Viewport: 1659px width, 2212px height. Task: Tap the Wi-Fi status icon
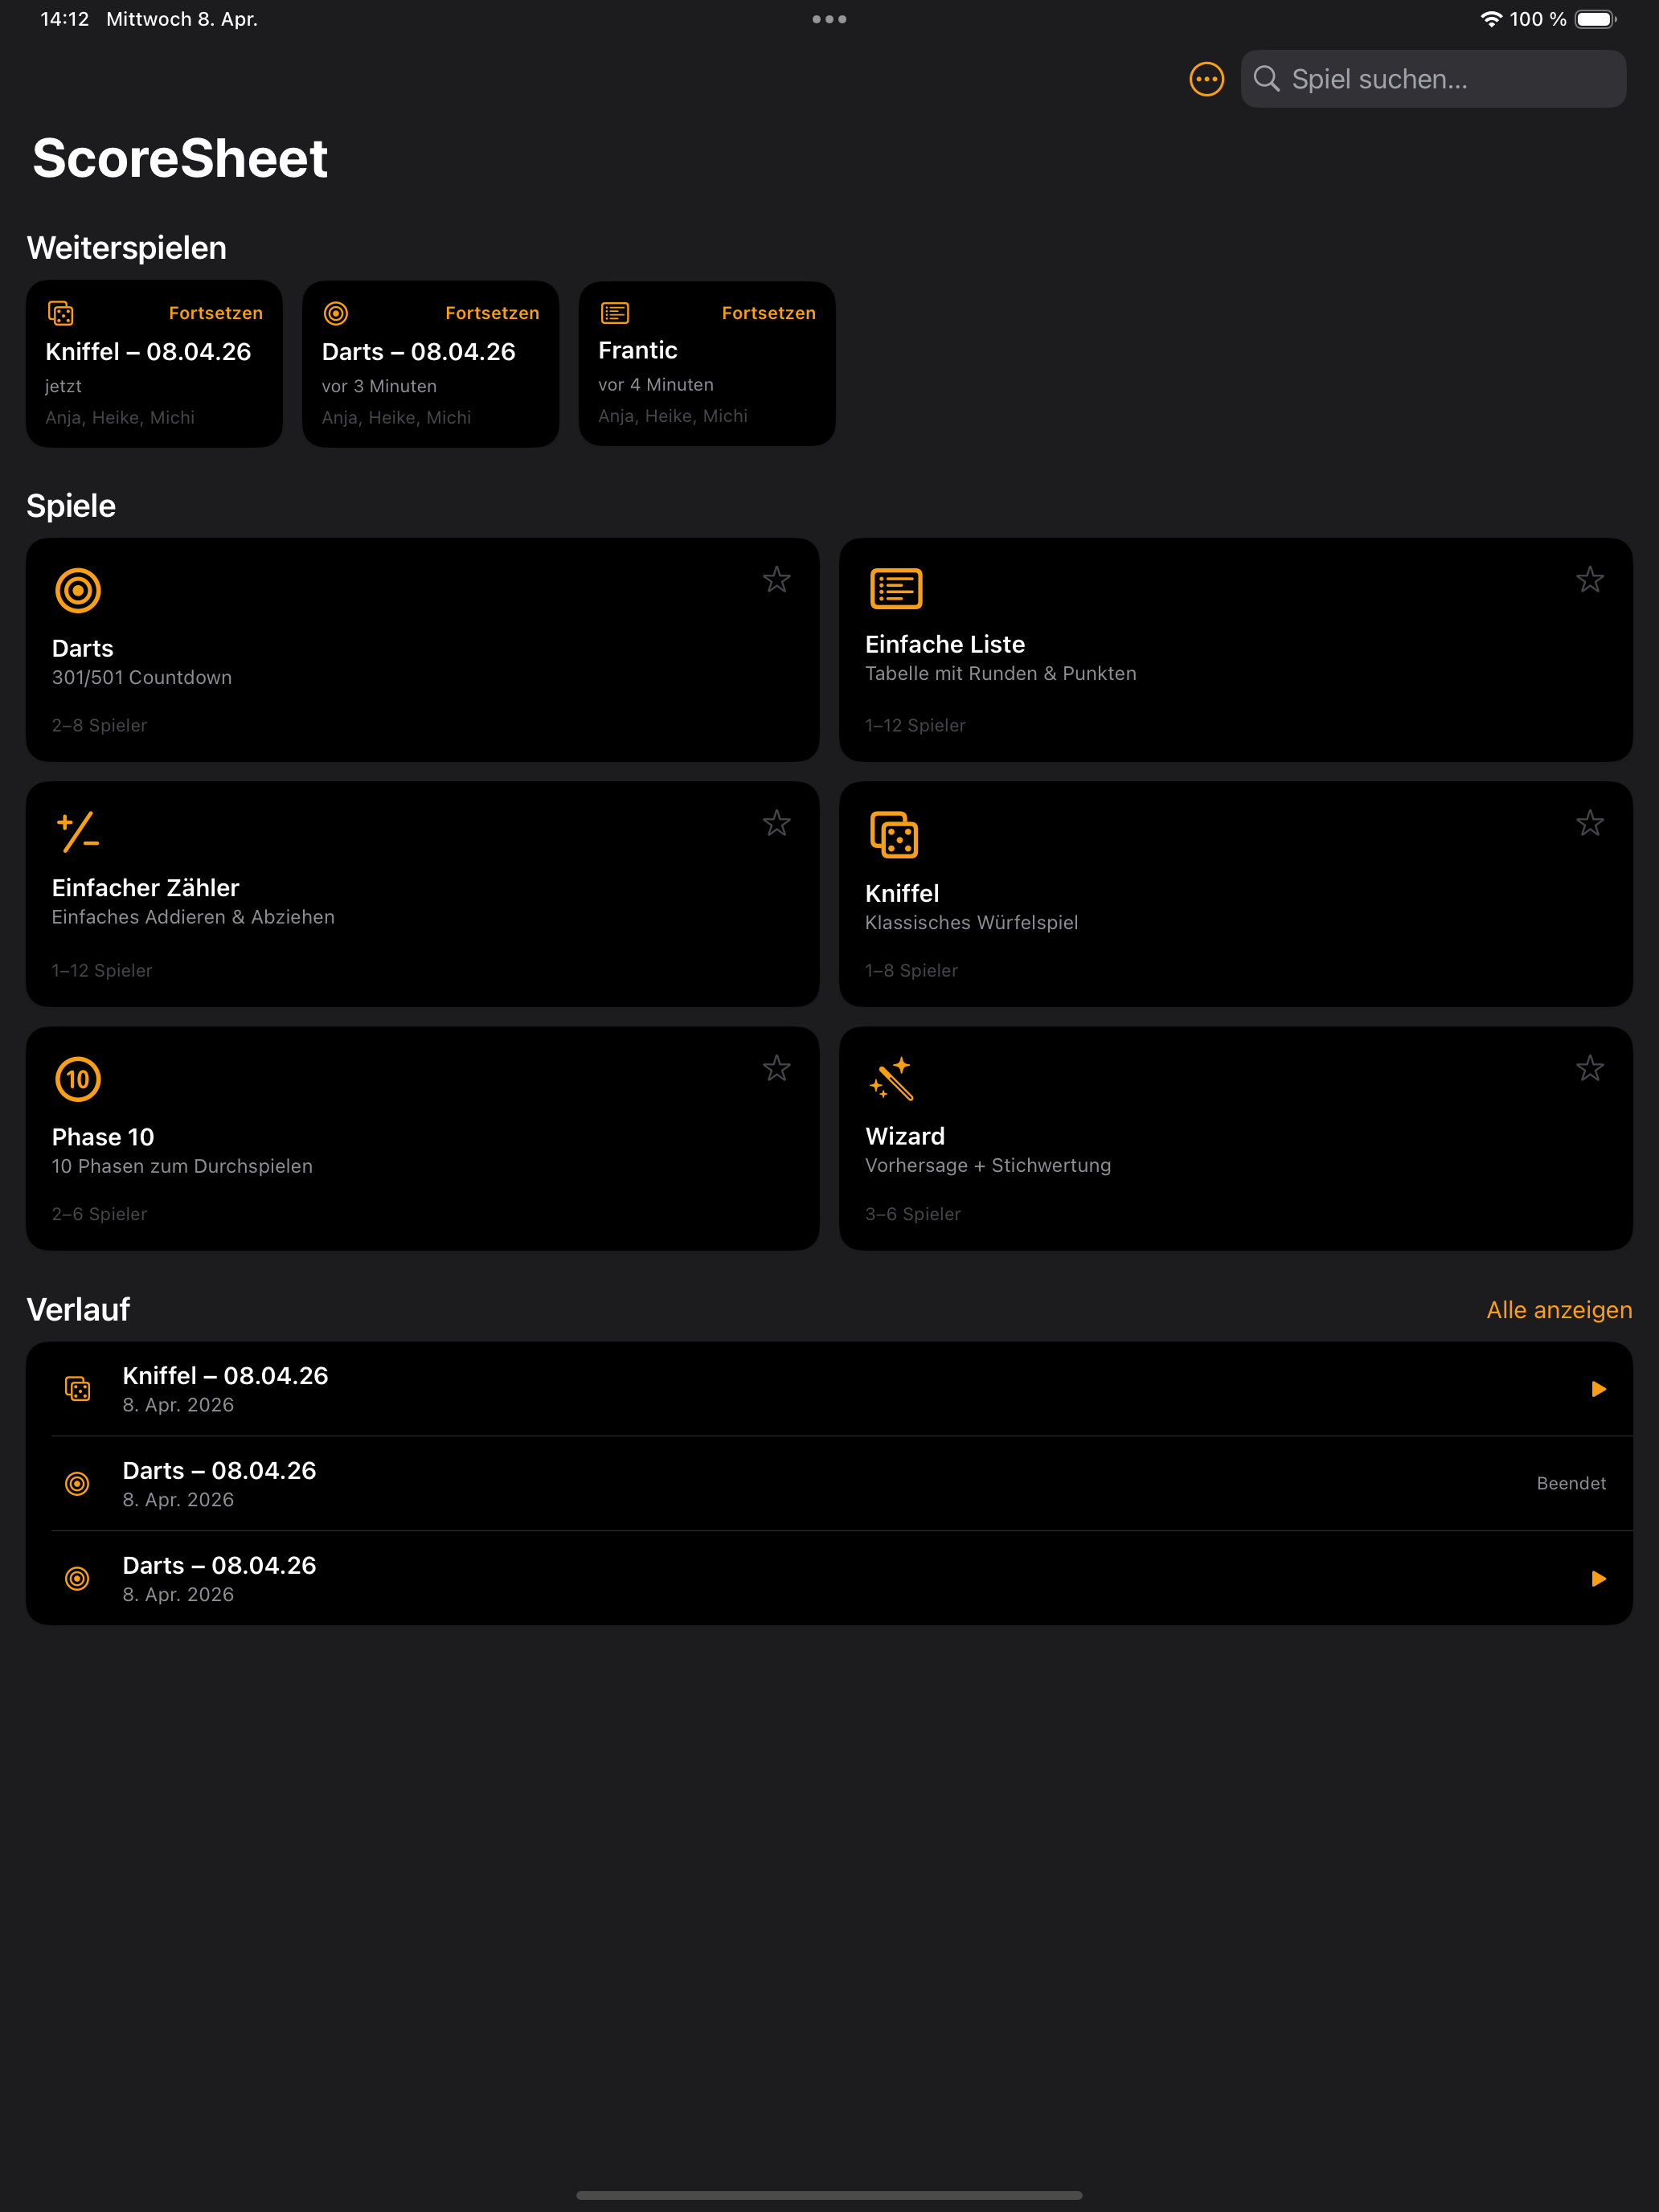(x=1490, y=19)
